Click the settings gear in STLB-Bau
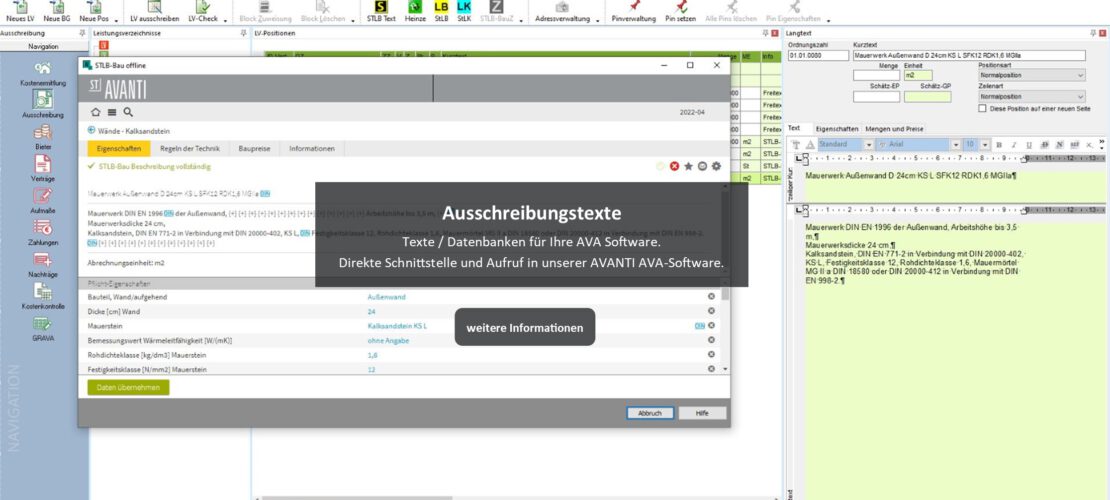 pyautogui.click(x=716, y=166)
